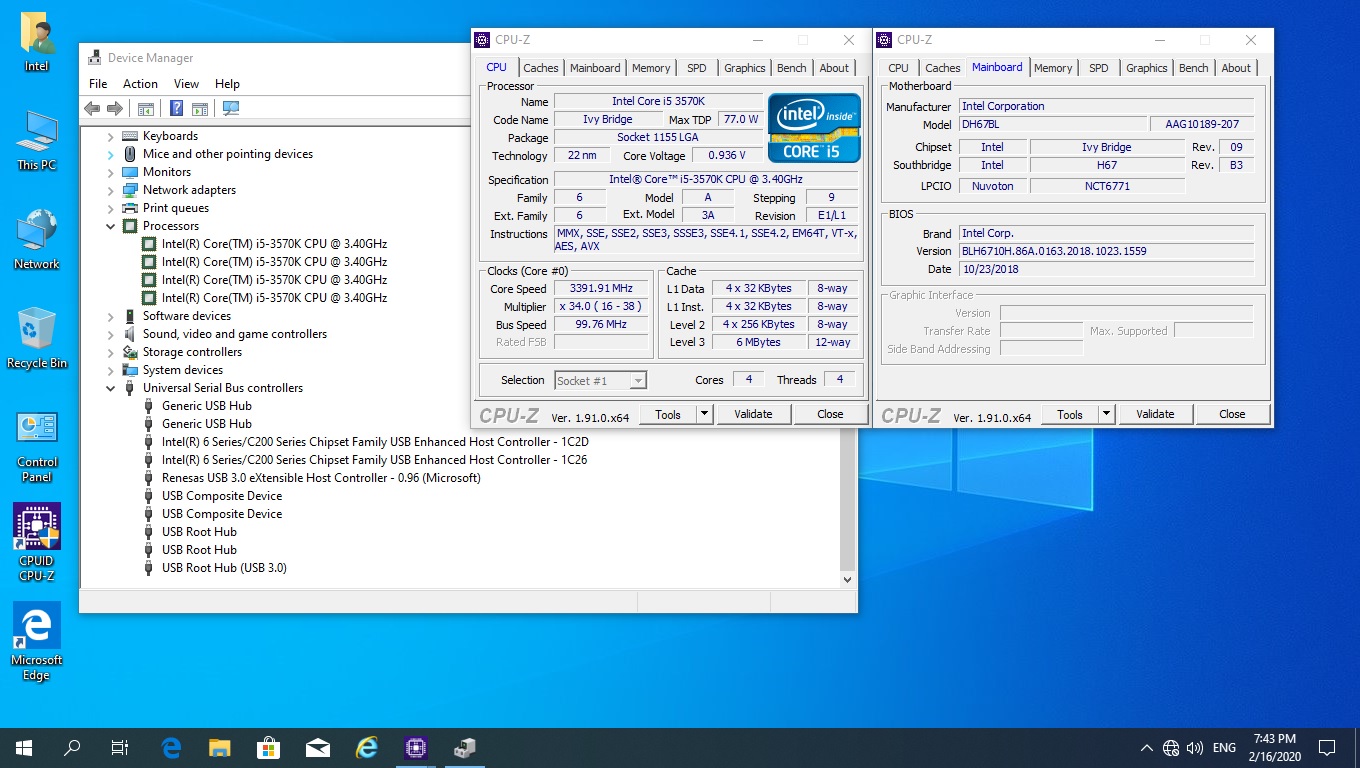Toggle Show/Hide Action Pane toolbar icon
The height and width of the screenshot is (768, 1360).
coord(199,109)
